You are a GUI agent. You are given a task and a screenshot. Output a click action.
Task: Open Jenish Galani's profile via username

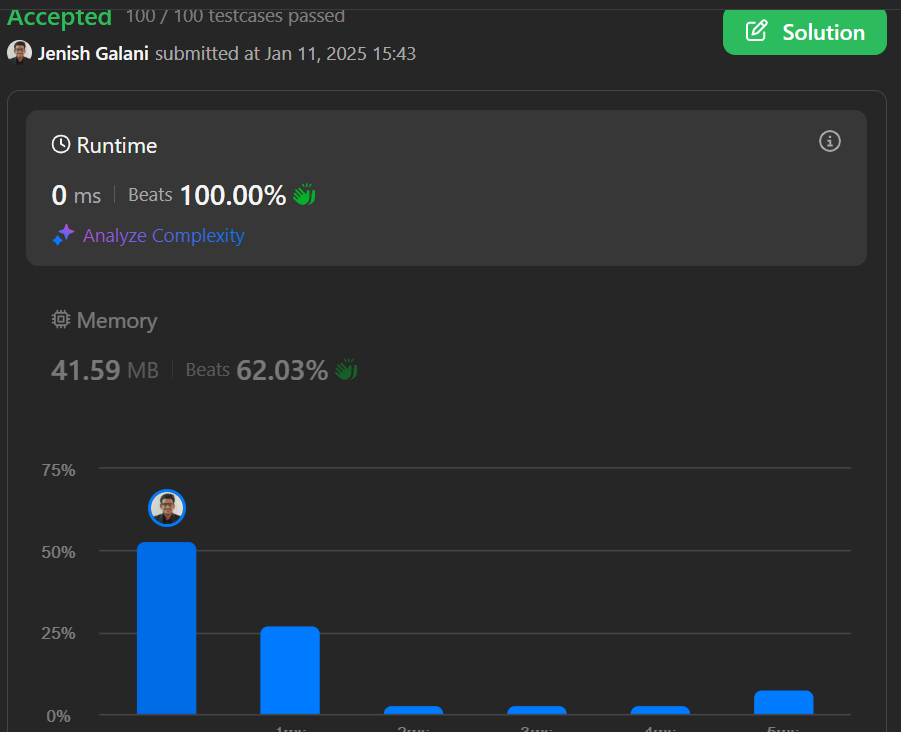(93, 53)
